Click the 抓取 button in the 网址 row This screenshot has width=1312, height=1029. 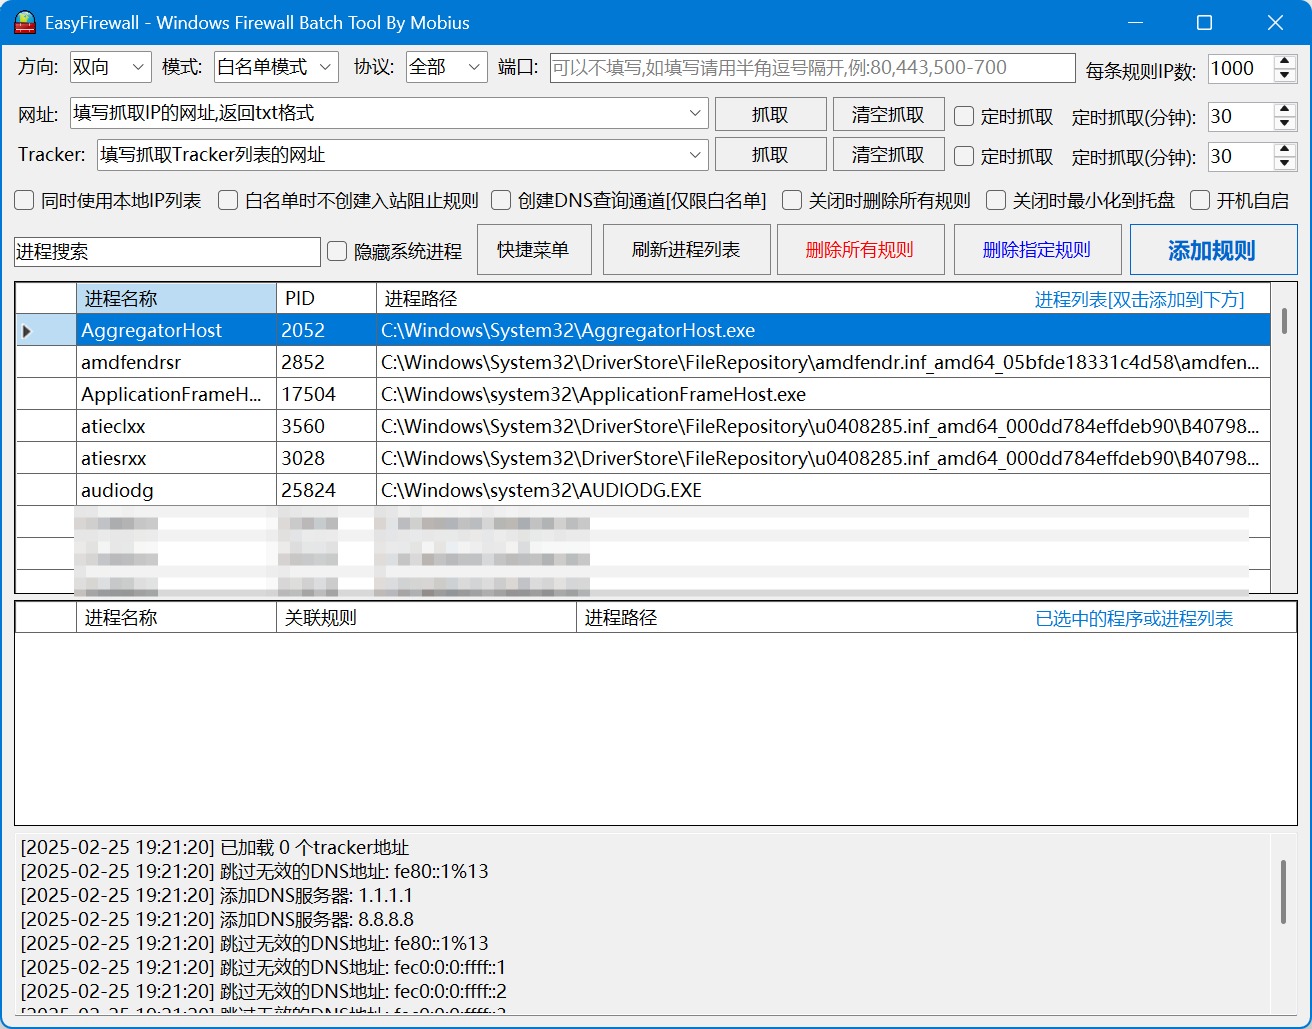click(x=770, y=114)
